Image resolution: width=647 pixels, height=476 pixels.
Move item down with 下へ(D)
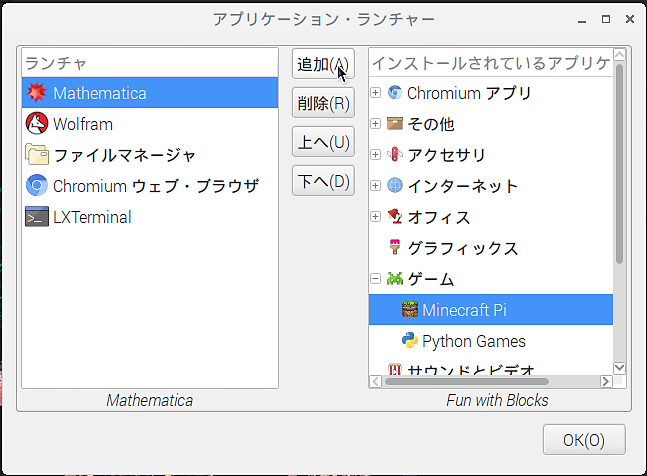(x=323, y=181)
